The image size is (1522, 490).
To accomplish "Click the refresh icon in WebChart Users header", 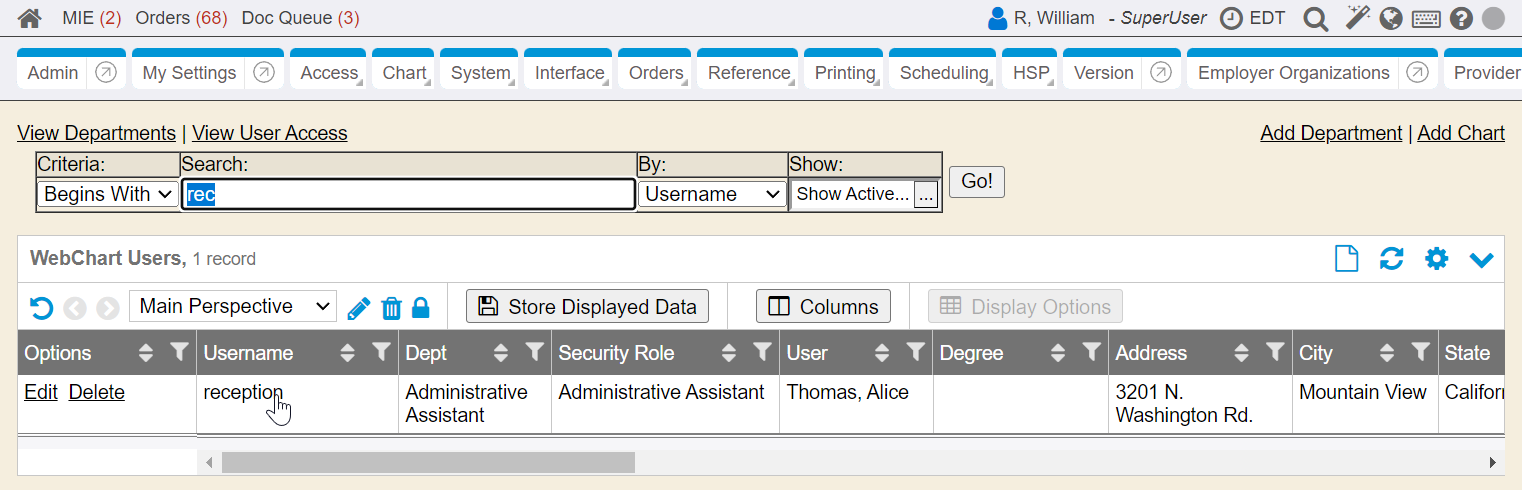I will pos(1391,259).
